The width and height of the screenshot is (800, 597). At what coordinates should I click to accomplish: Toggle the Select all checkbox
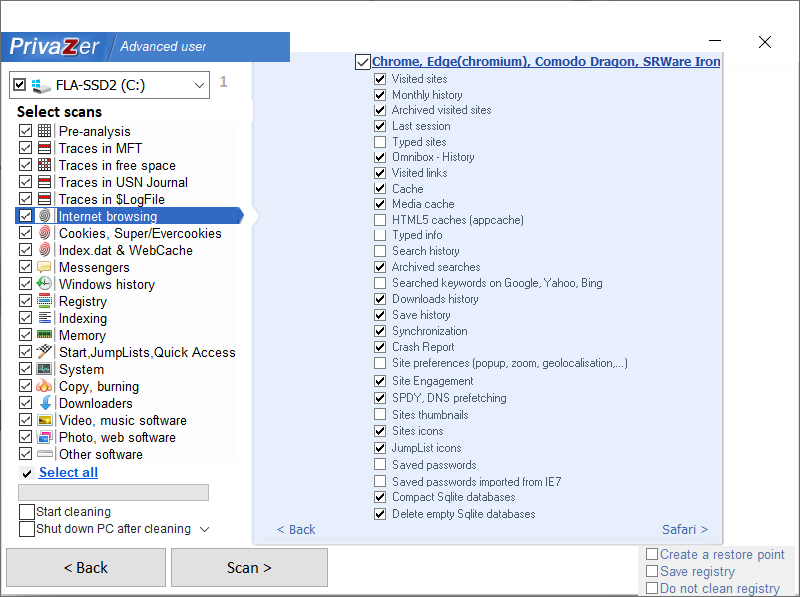coord(27,474)
